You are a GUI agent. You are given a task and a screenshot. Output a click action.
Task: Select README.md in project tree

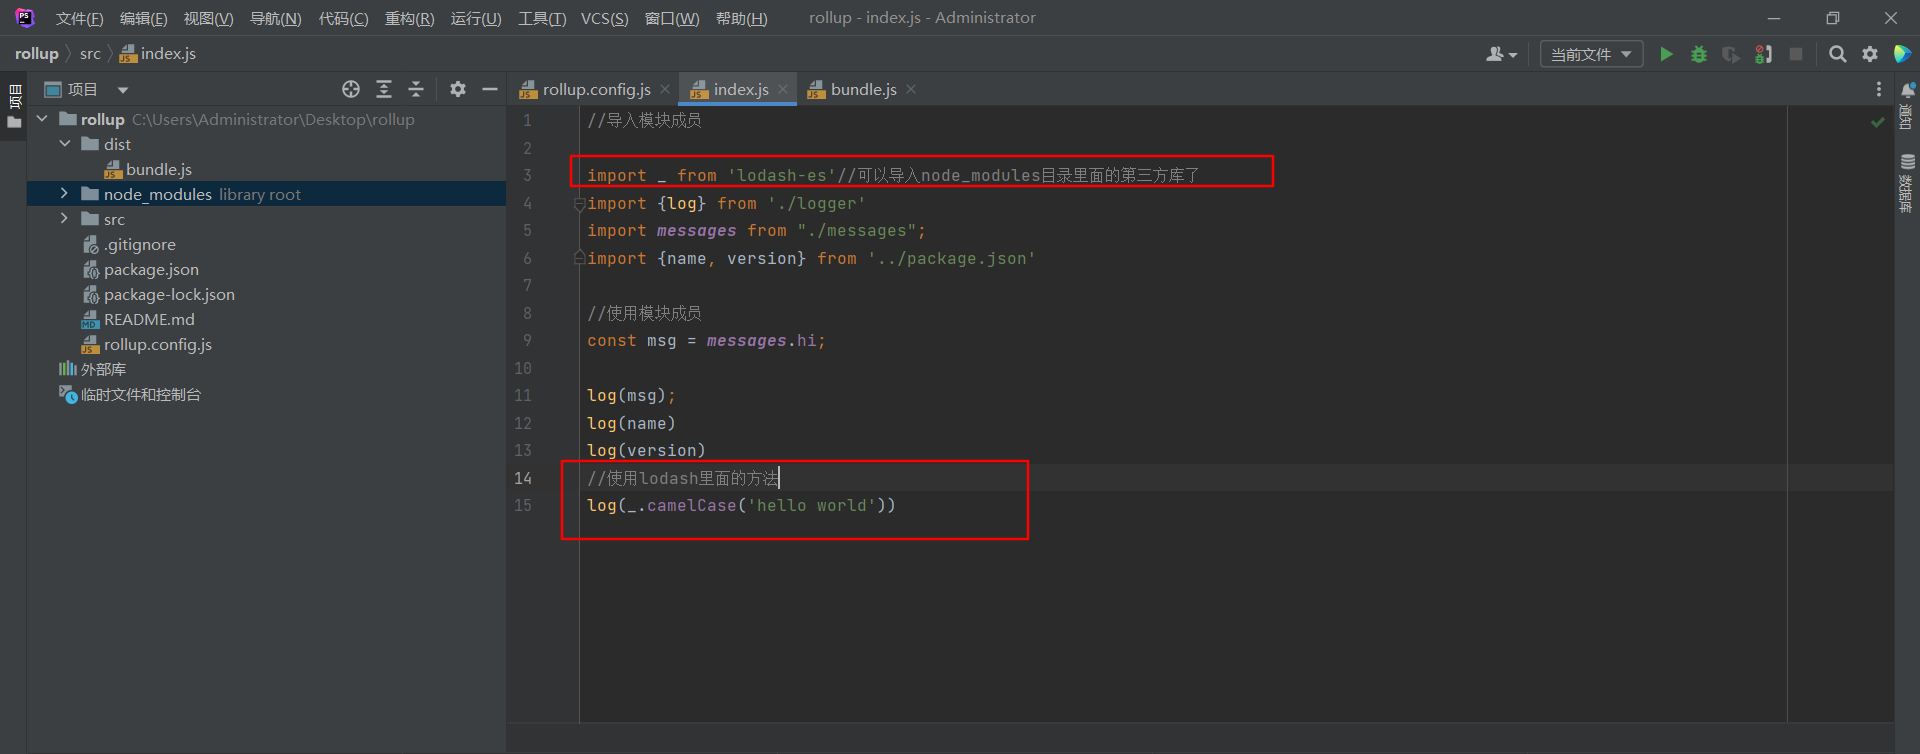[138, 319]
